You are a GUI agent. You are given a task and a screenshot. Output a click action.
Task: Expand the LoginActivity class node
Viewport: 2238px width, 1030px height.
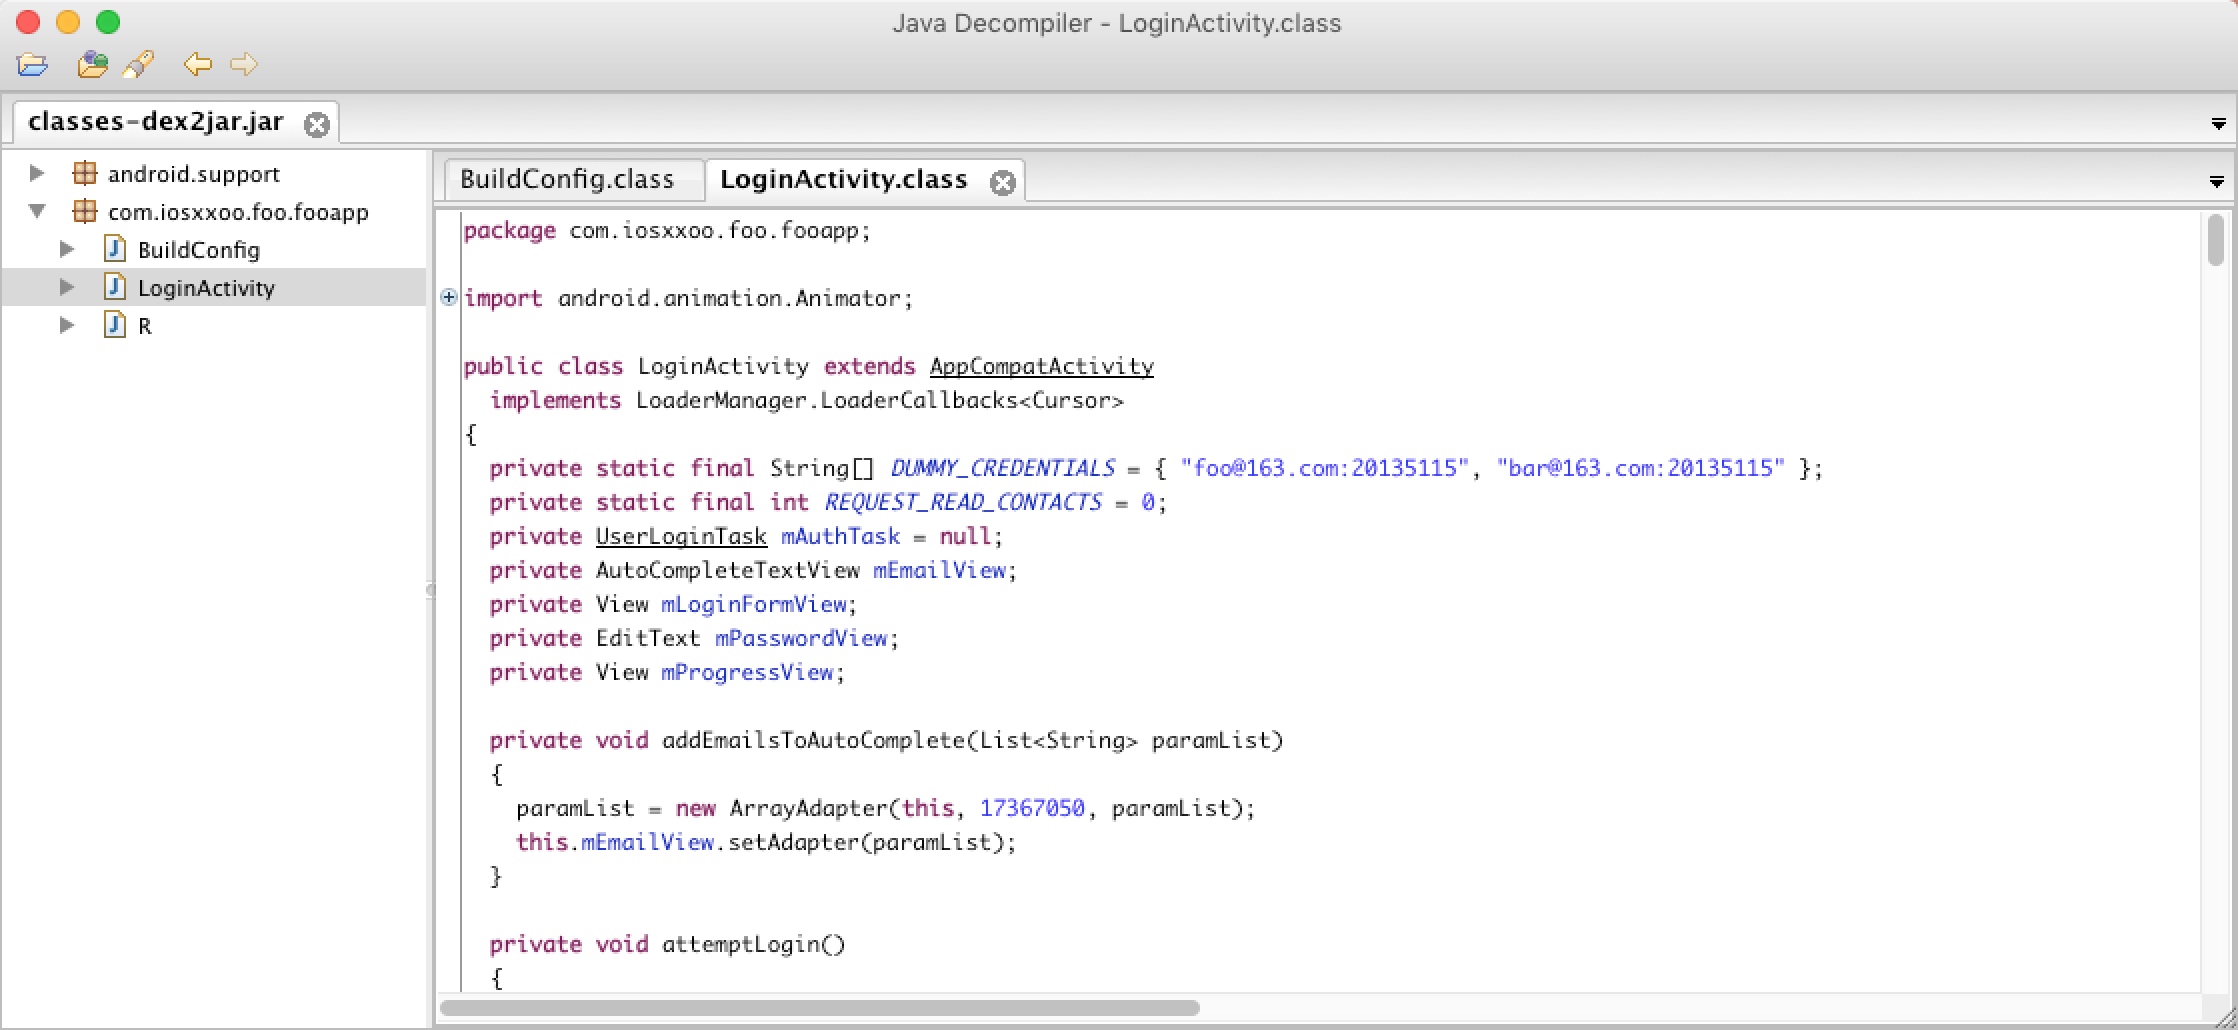click(66, 287)
